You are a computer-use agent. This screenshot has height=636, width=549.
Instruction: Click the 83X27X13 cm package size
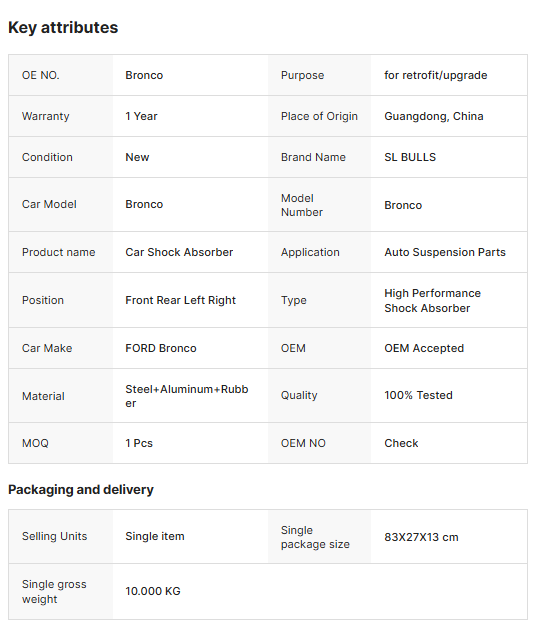click(421, 537)
